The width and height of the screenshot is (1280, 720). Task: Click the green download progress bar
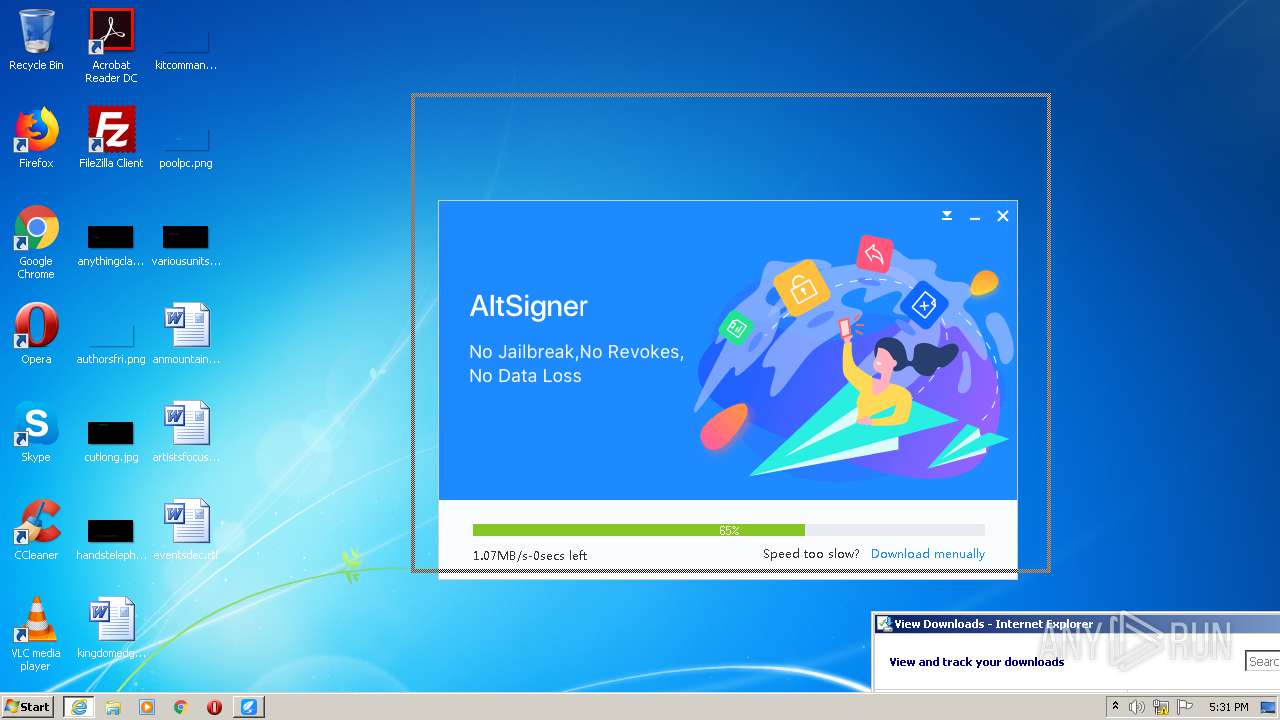[x=729, y=530]
